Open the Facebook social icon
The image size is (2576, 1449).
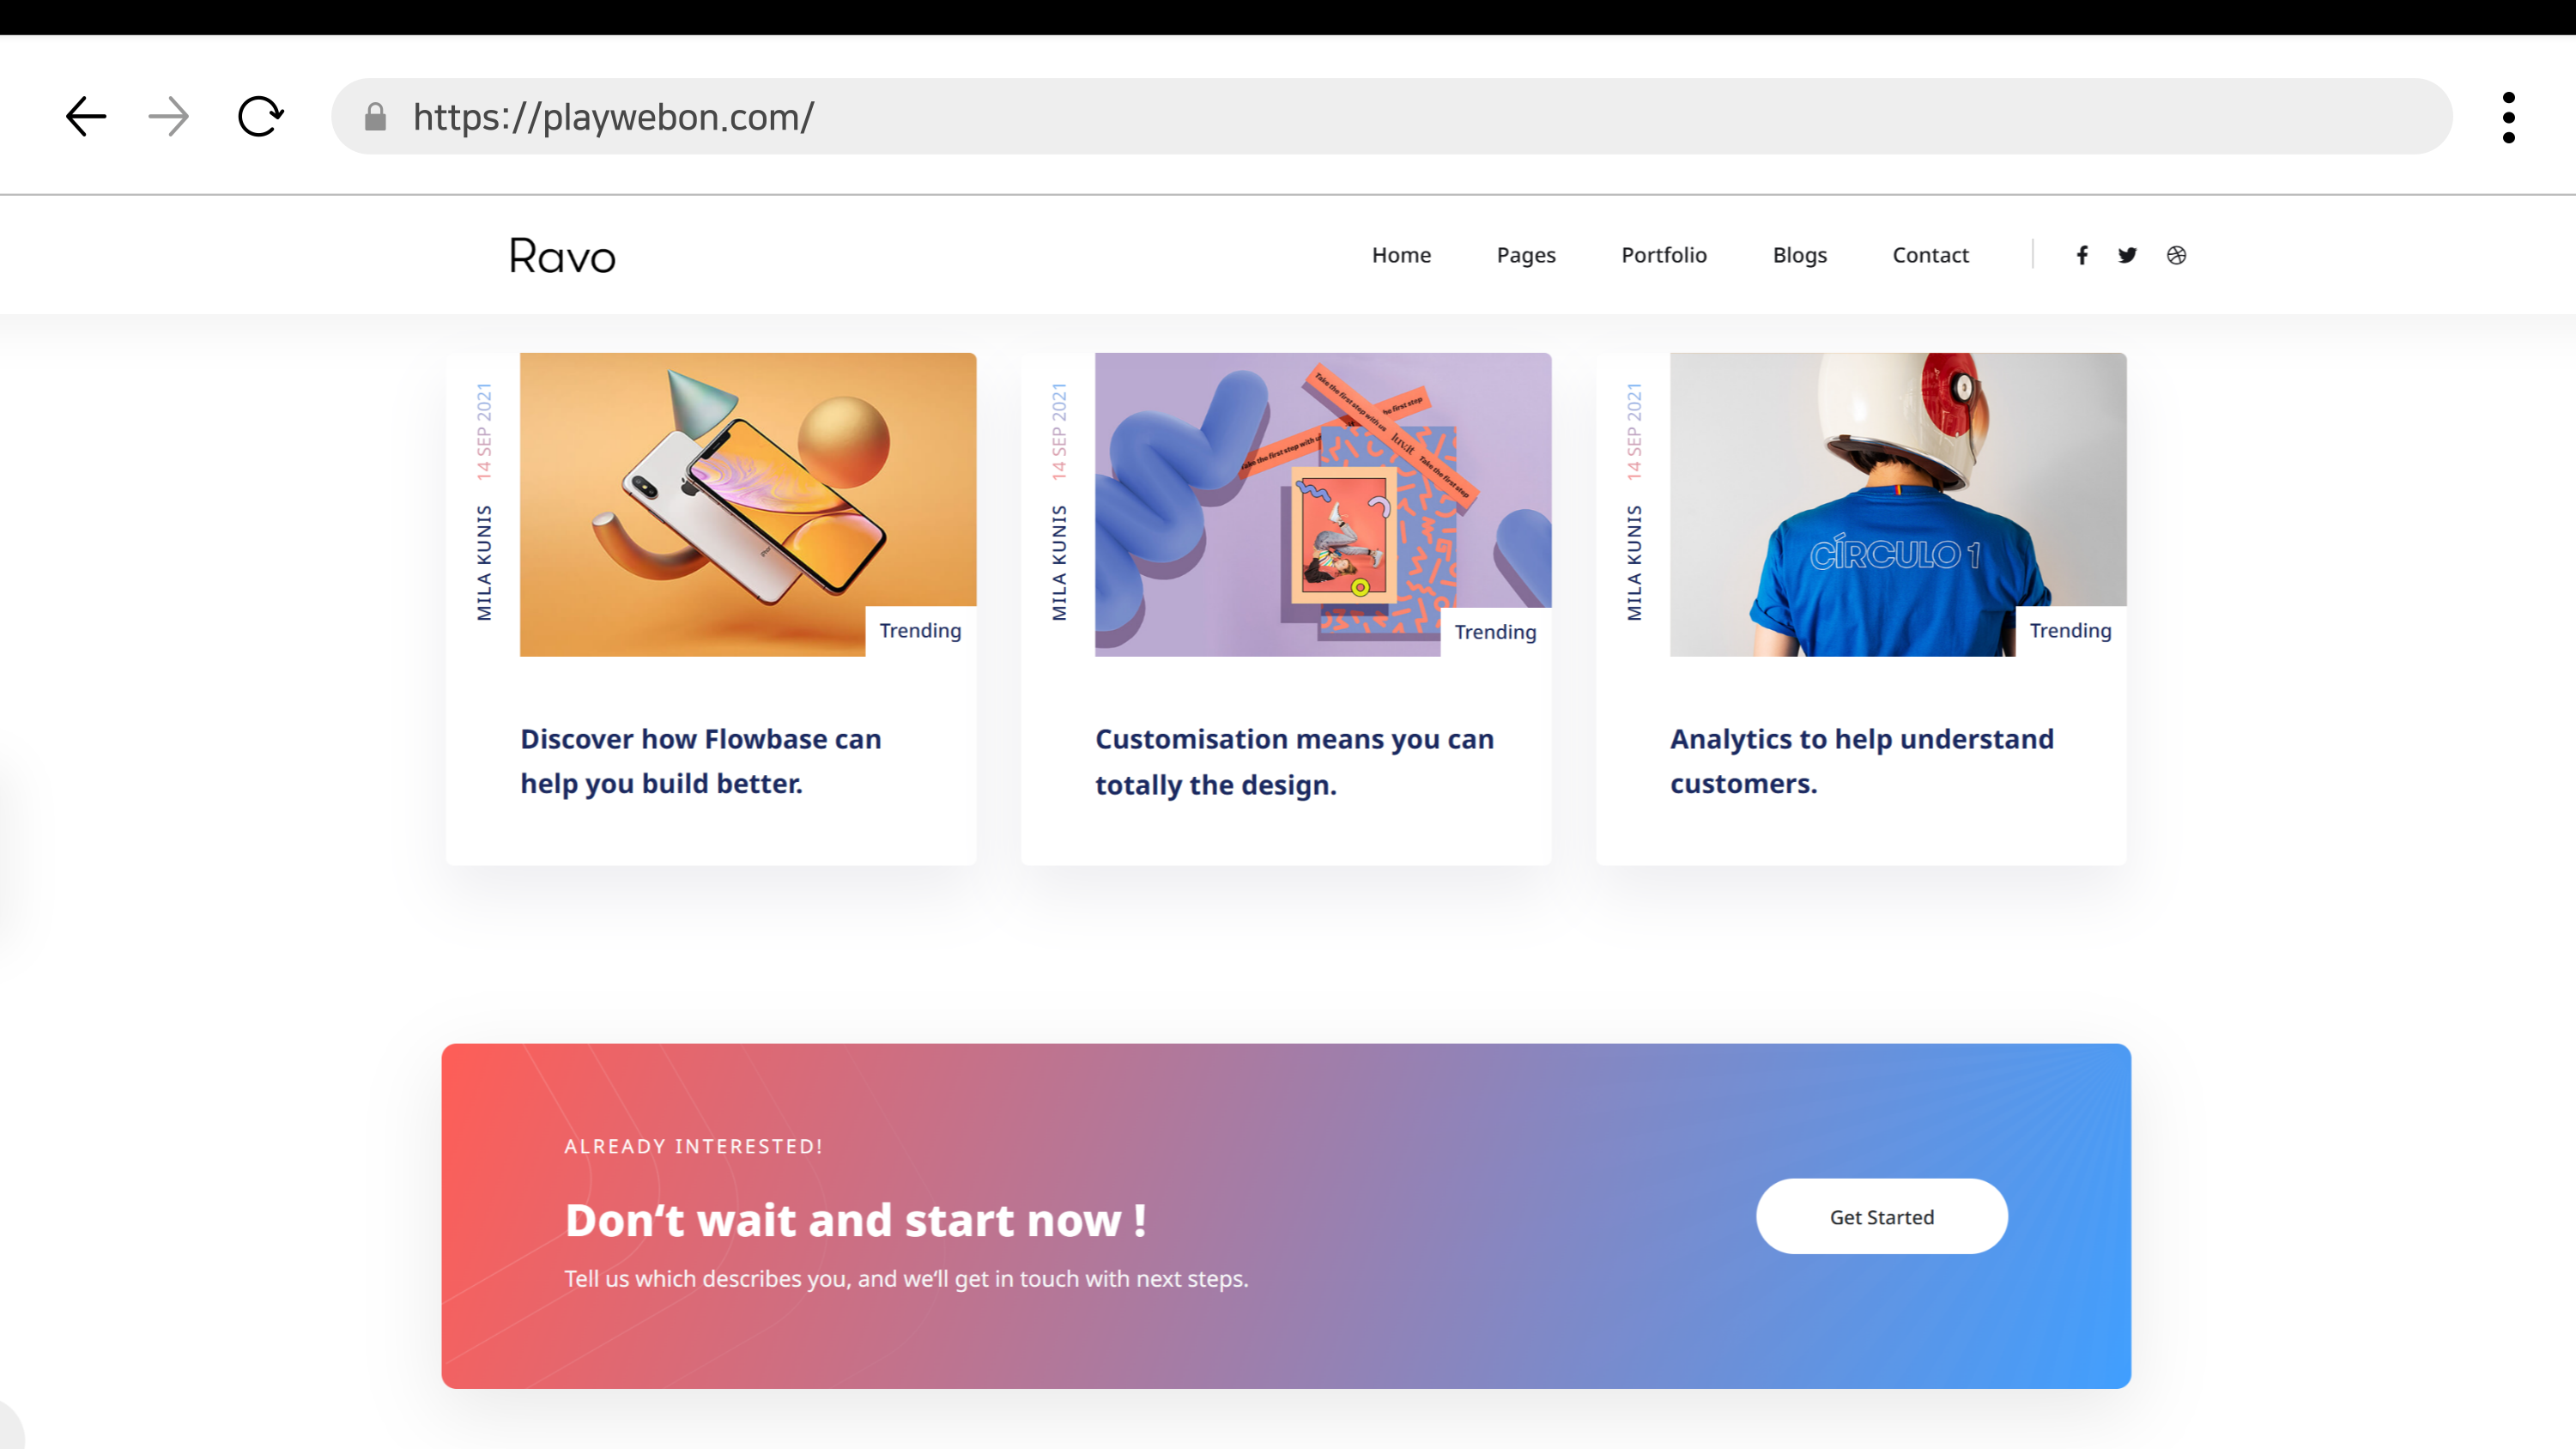[2082, 255]
